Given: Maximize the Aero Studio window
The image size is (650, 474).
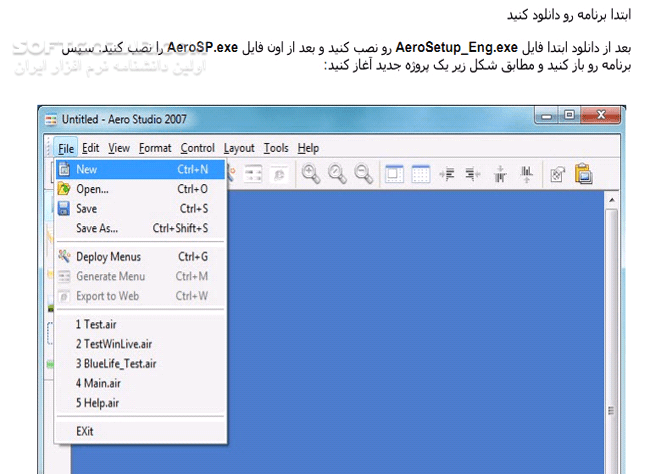Looking at the screenshot, I should coord(569,115).
